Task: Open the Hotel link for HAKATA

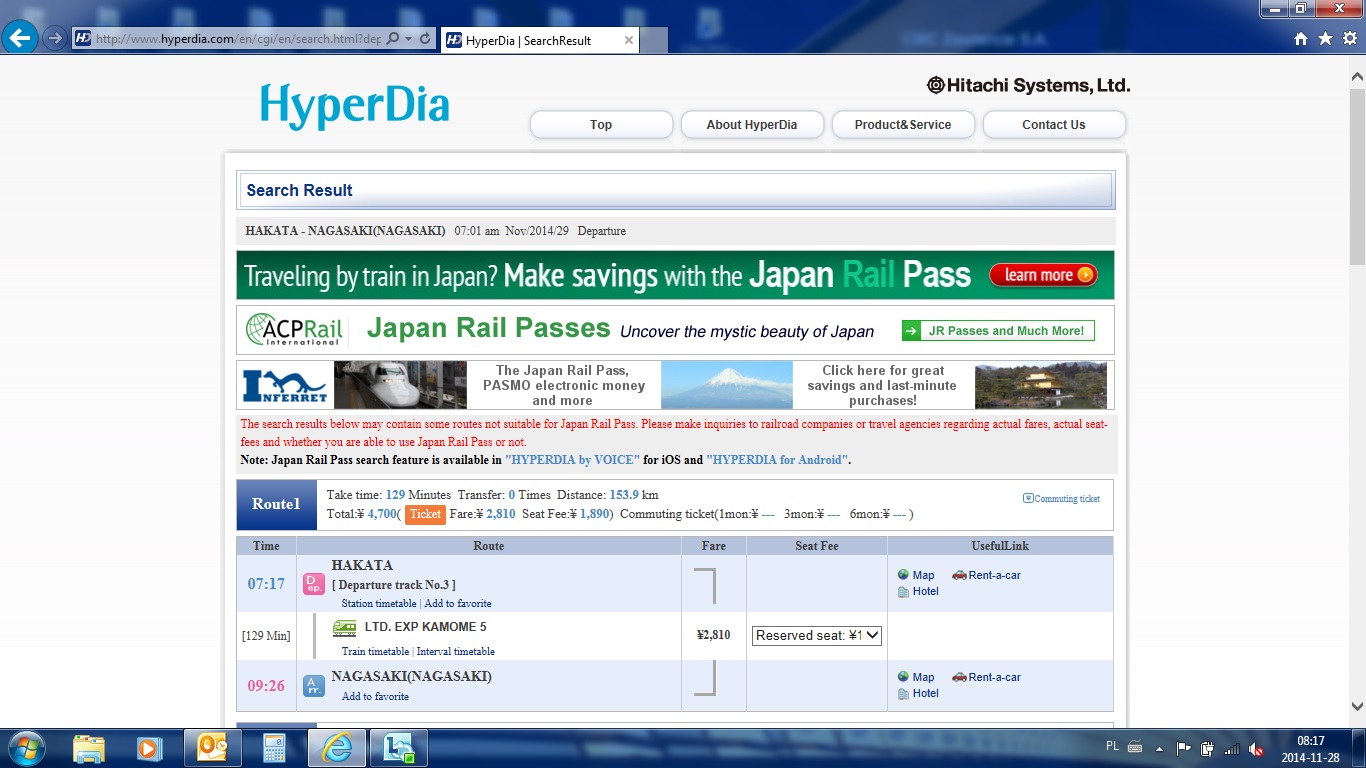Action: click(918, 592)
